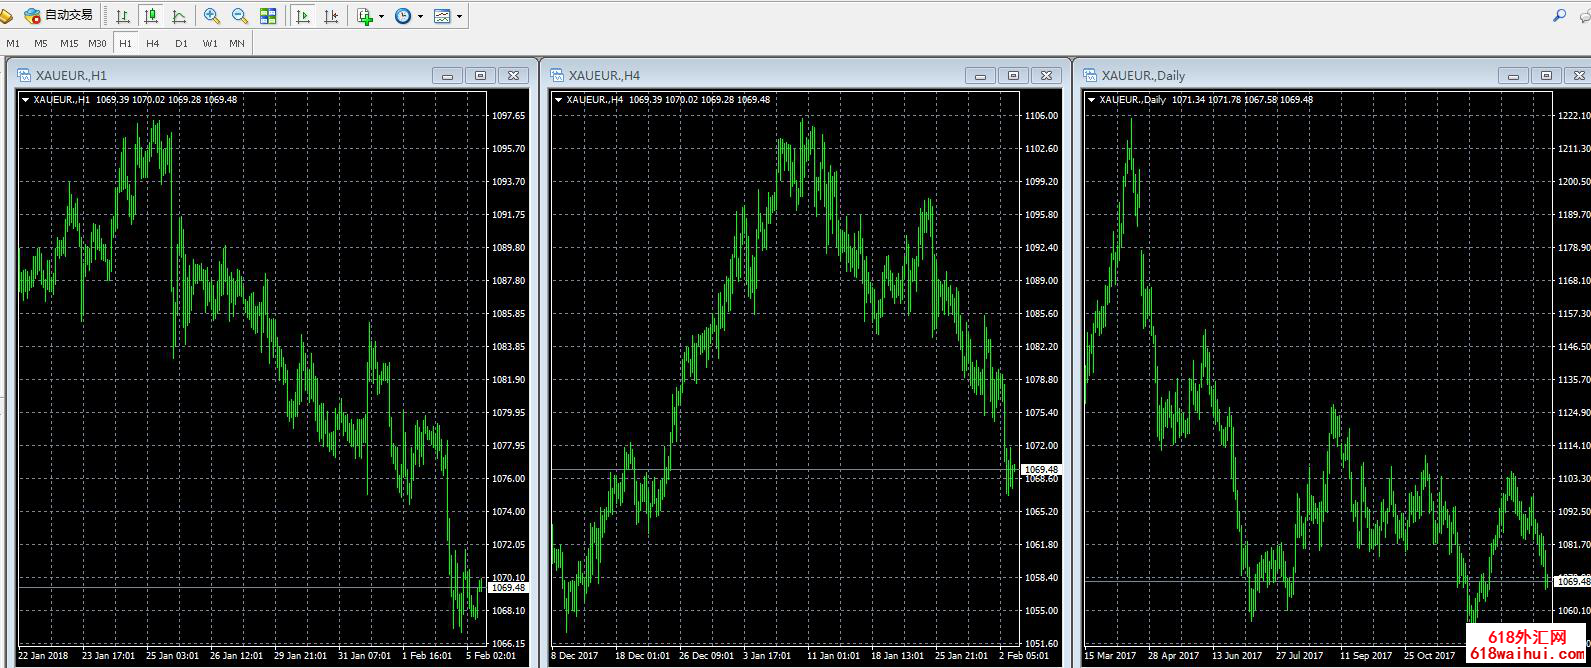
Task: Expand the periodicity clock dropdown arrow
Action: (420, 17)
